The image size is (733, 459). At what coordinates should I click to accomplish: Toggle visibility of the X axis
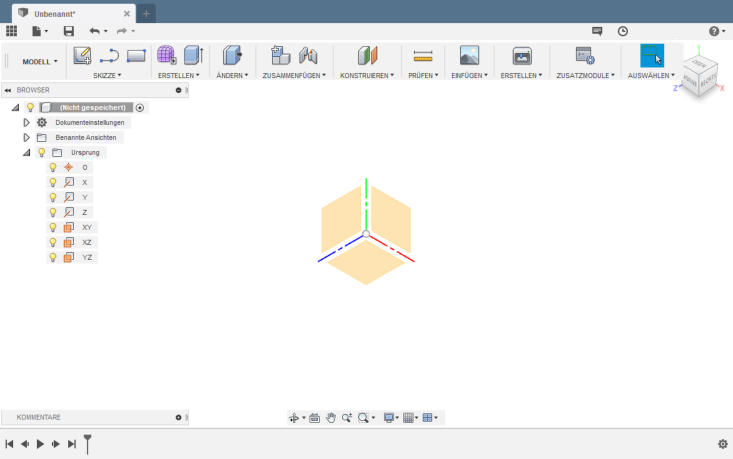click(x=53, y=182)
